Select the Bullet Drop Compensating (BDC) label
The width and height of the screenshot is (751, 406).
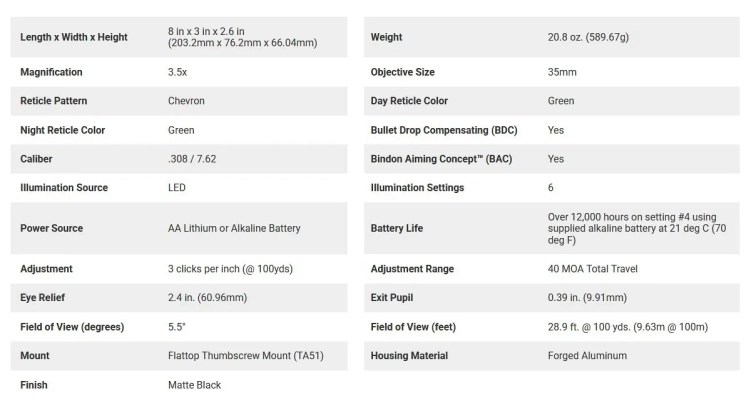point(444,130)
